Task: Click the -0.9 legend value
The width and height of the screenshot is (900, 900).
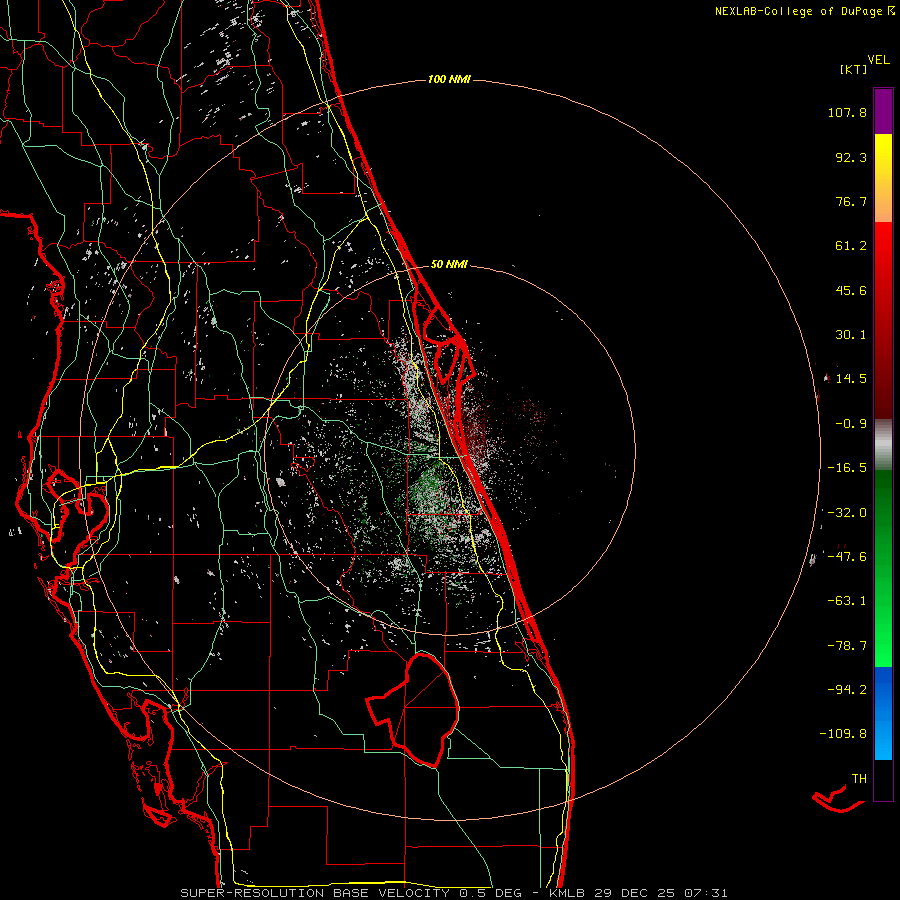Action: point(851,424)
